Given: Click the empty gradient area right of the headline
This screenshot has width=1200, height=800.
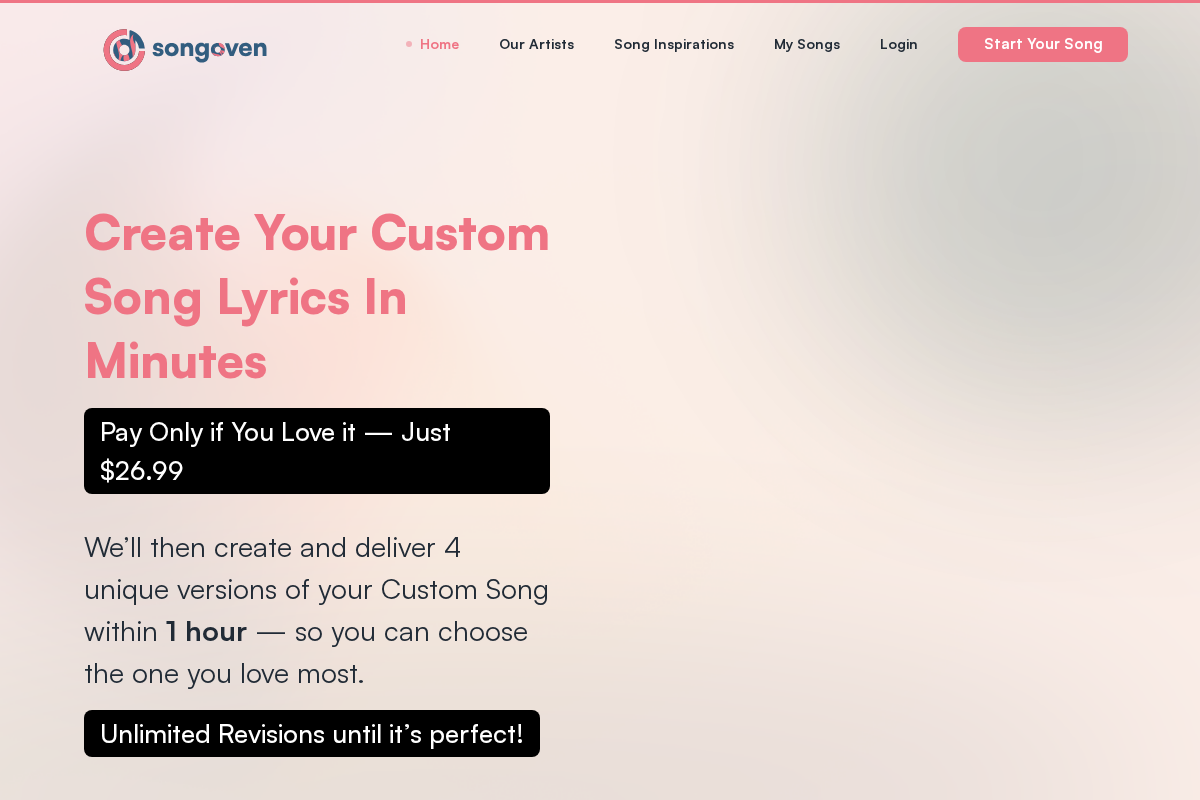Looking at the screenshot, I should click(x=850, y=300).
